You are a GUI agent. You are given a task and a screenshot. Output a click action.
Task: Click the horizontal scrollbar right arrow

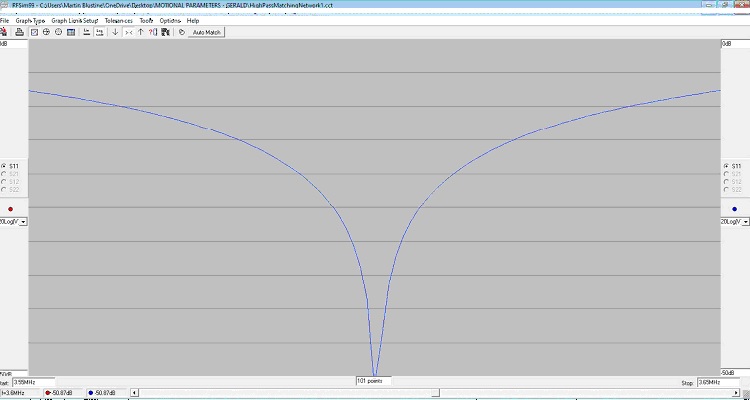coord(736,393)
